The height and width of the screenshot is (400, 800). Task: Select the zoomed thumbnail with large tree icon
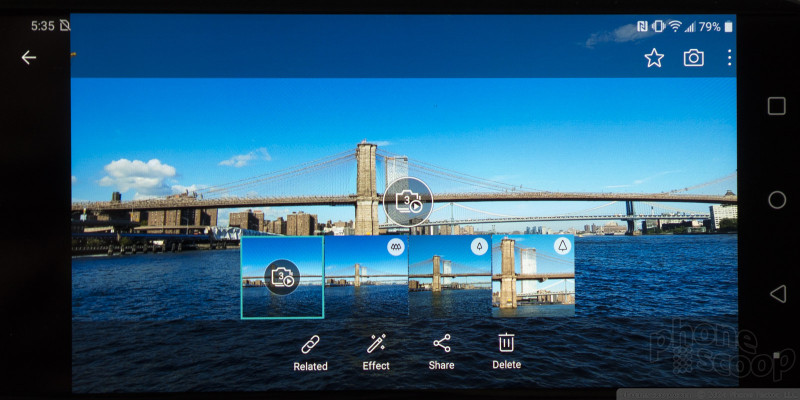pos(533,276)
